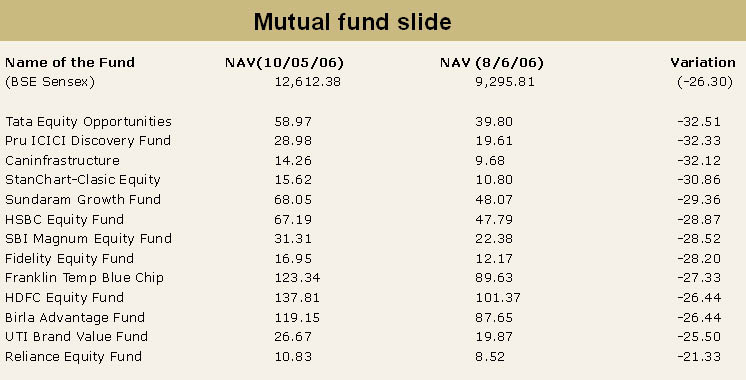Click the BSE Sensex row label
The image size is (746, 380).
pyautogui.click(x=50, y=82)
